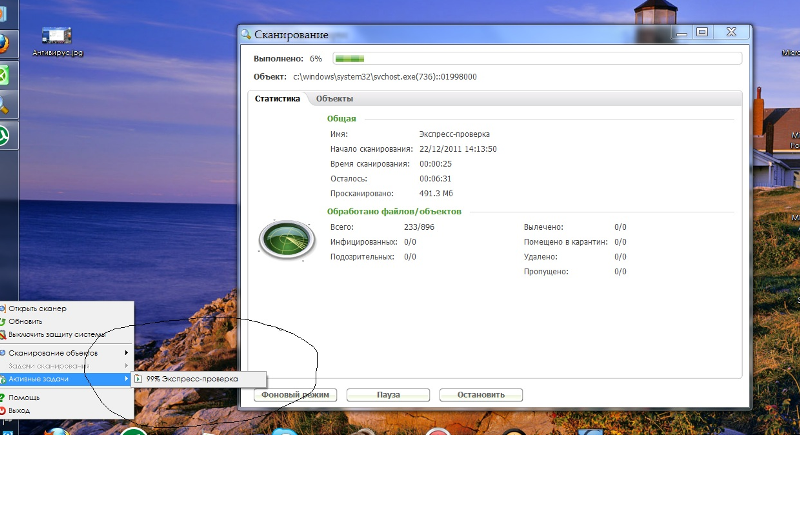
Task: Click the magnifier icon in left sidebar
Action: [x=4, y=104]
